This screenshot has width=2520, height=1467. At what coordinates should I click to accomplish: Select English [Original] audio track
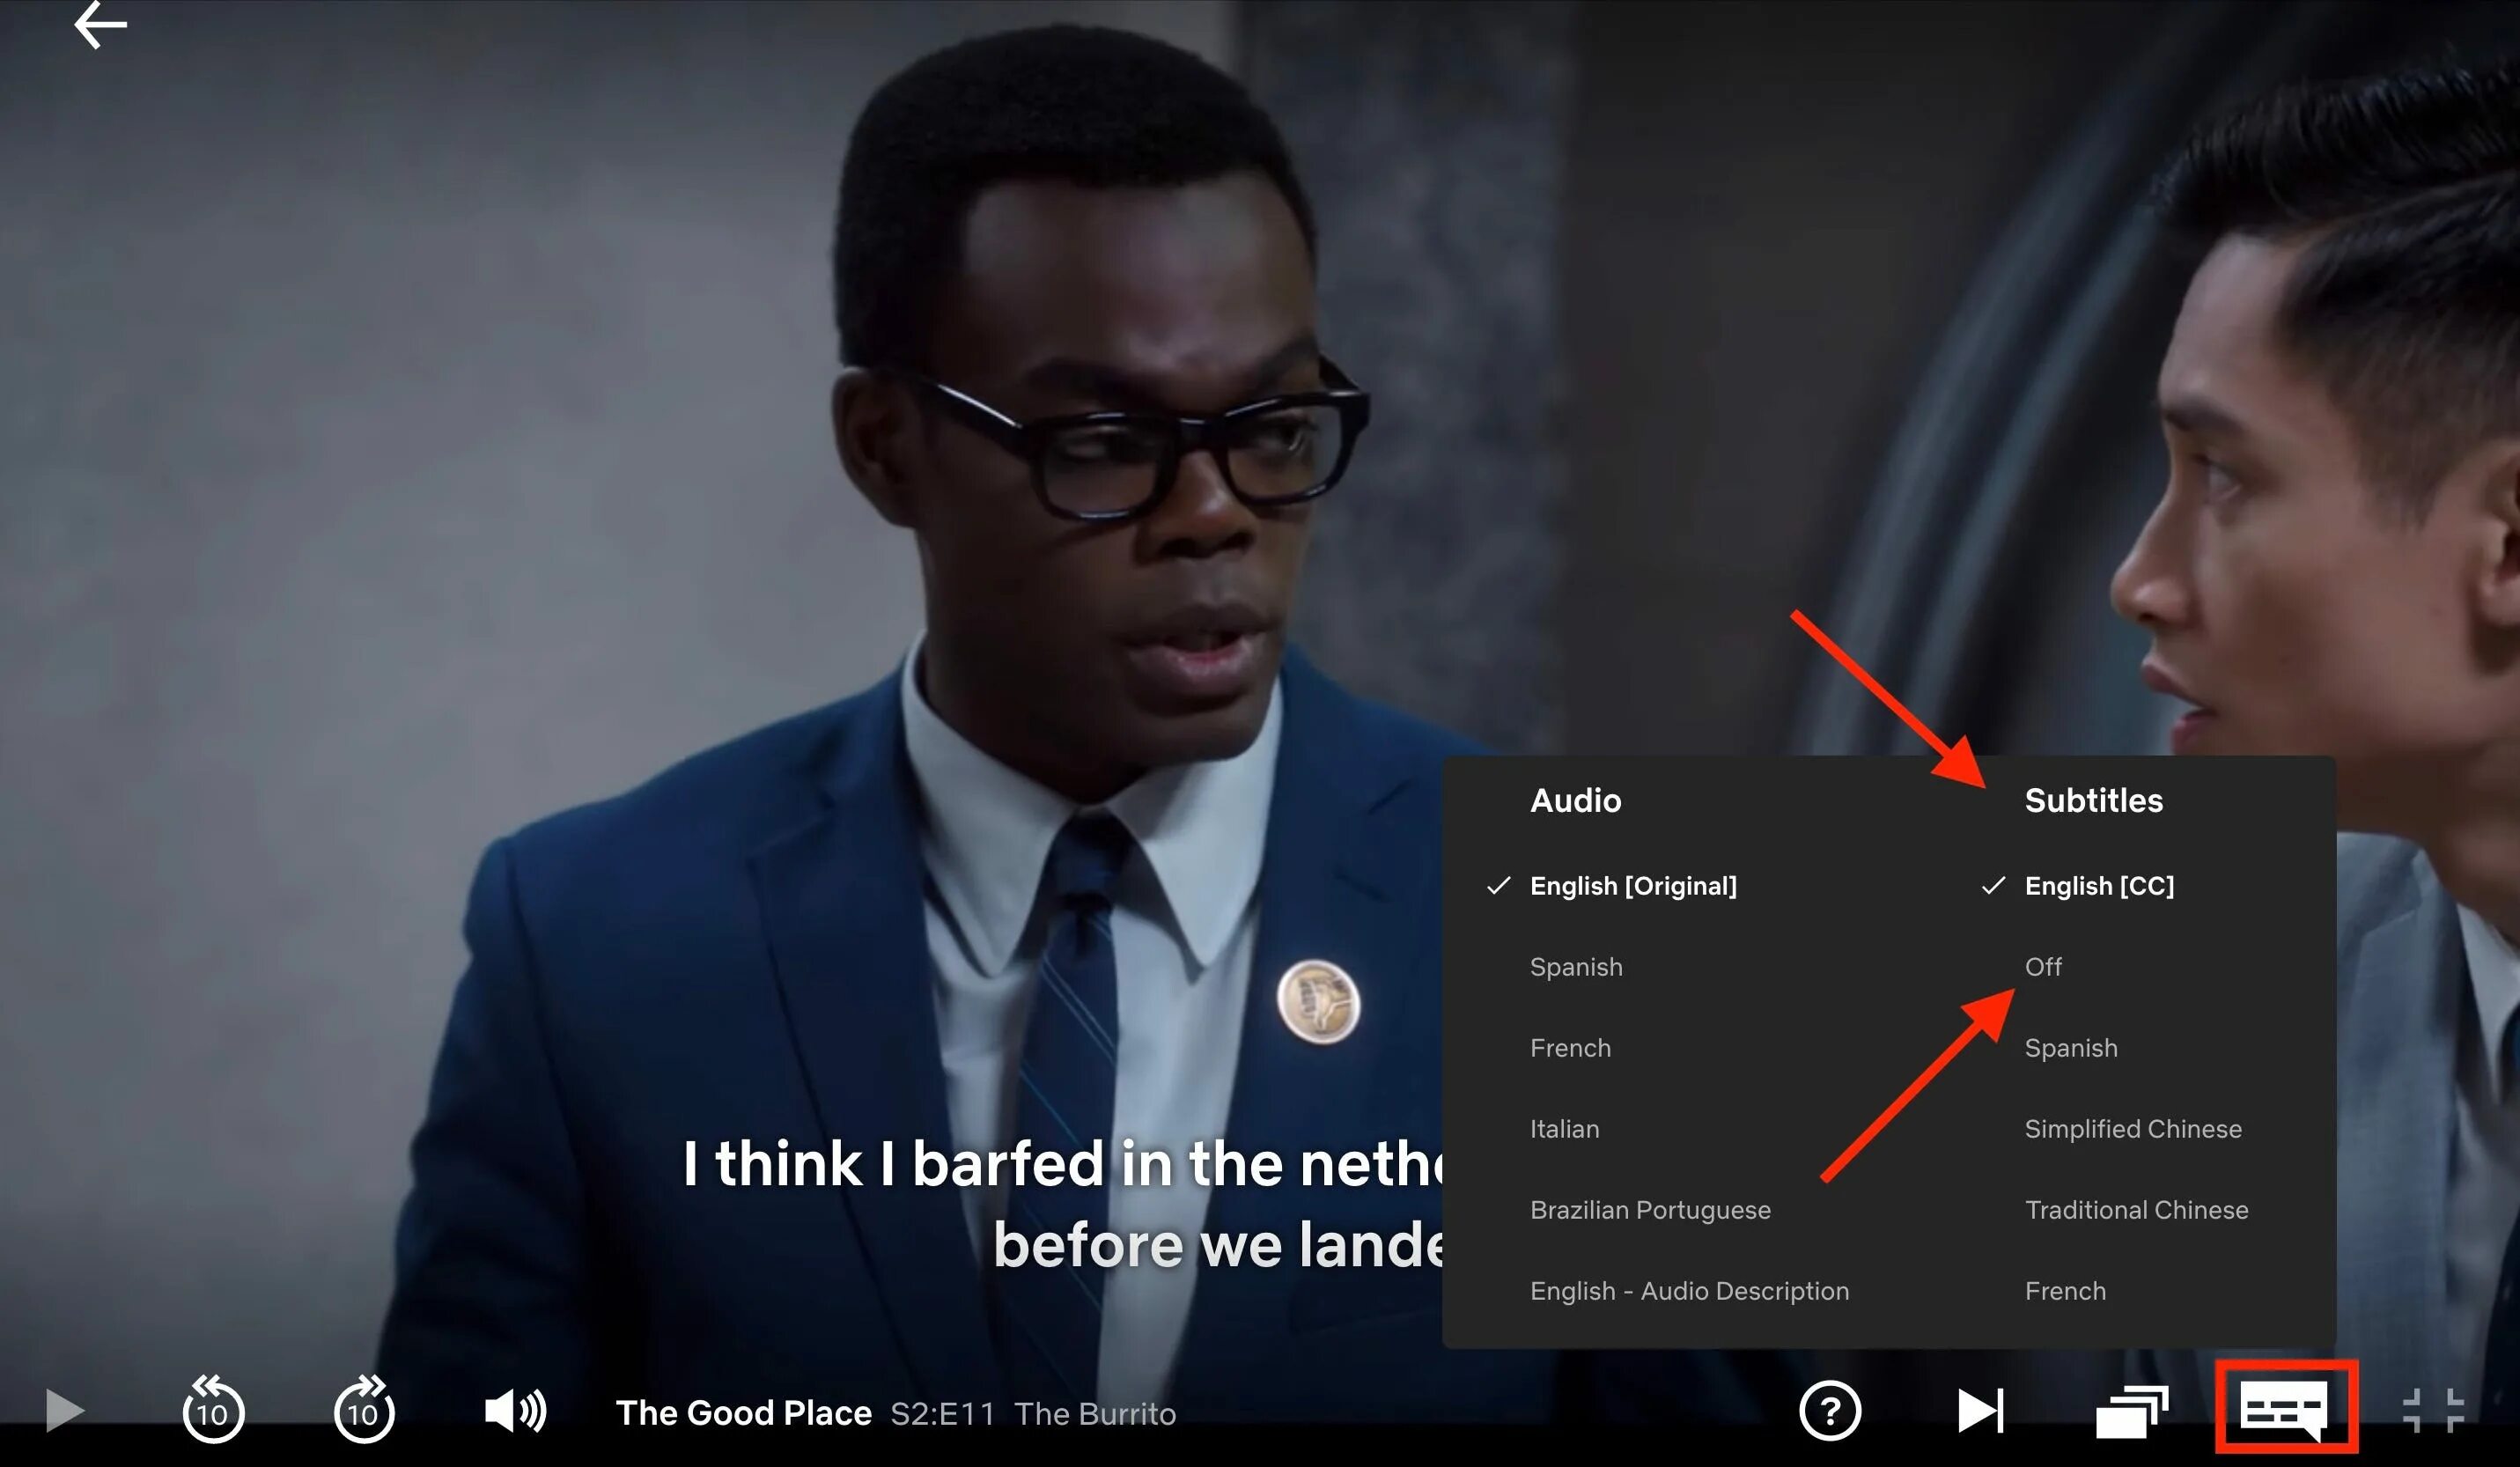[1632, 886]
